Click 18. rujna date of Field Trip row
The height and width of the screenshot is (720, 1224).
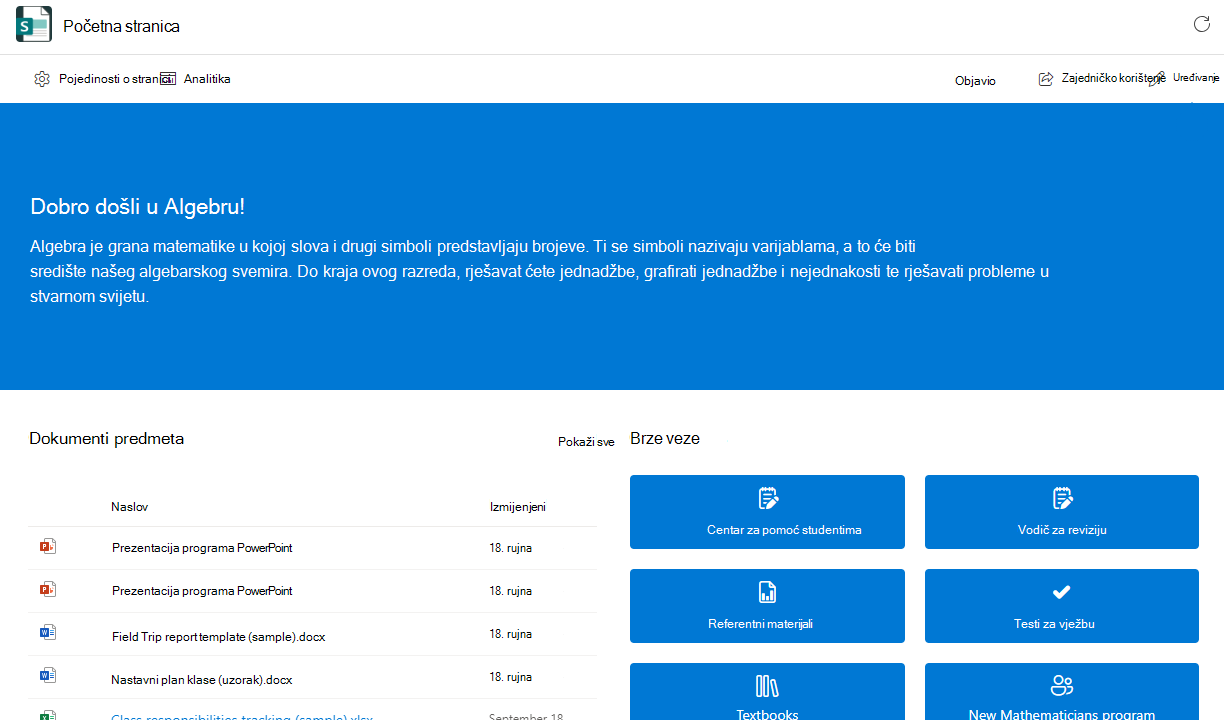[x=510, y=634]
